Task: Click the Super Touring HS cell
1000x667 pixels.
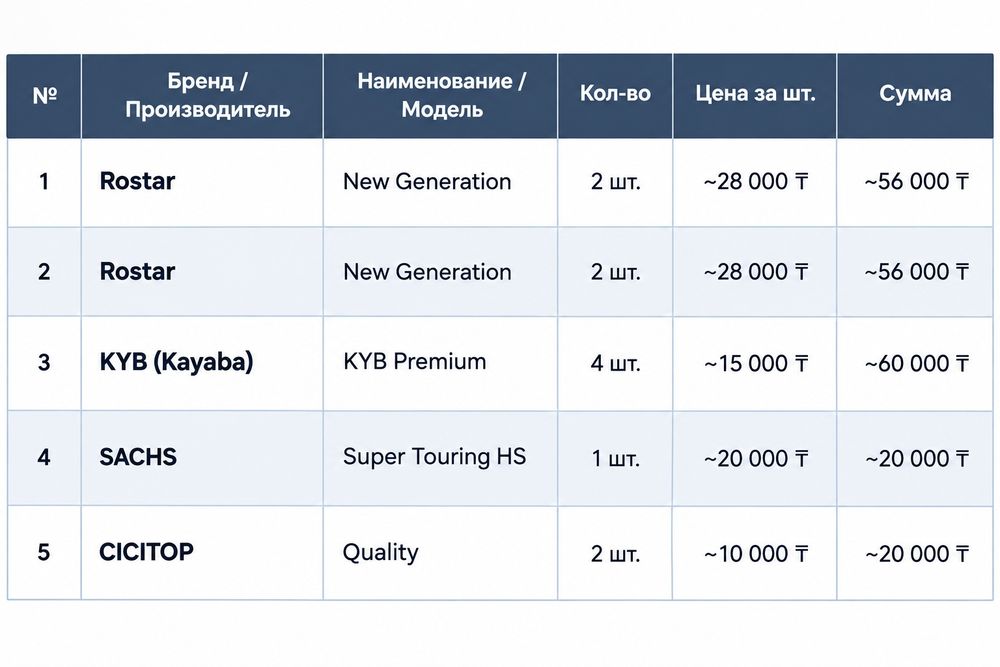Action: [x=441, y=458]
